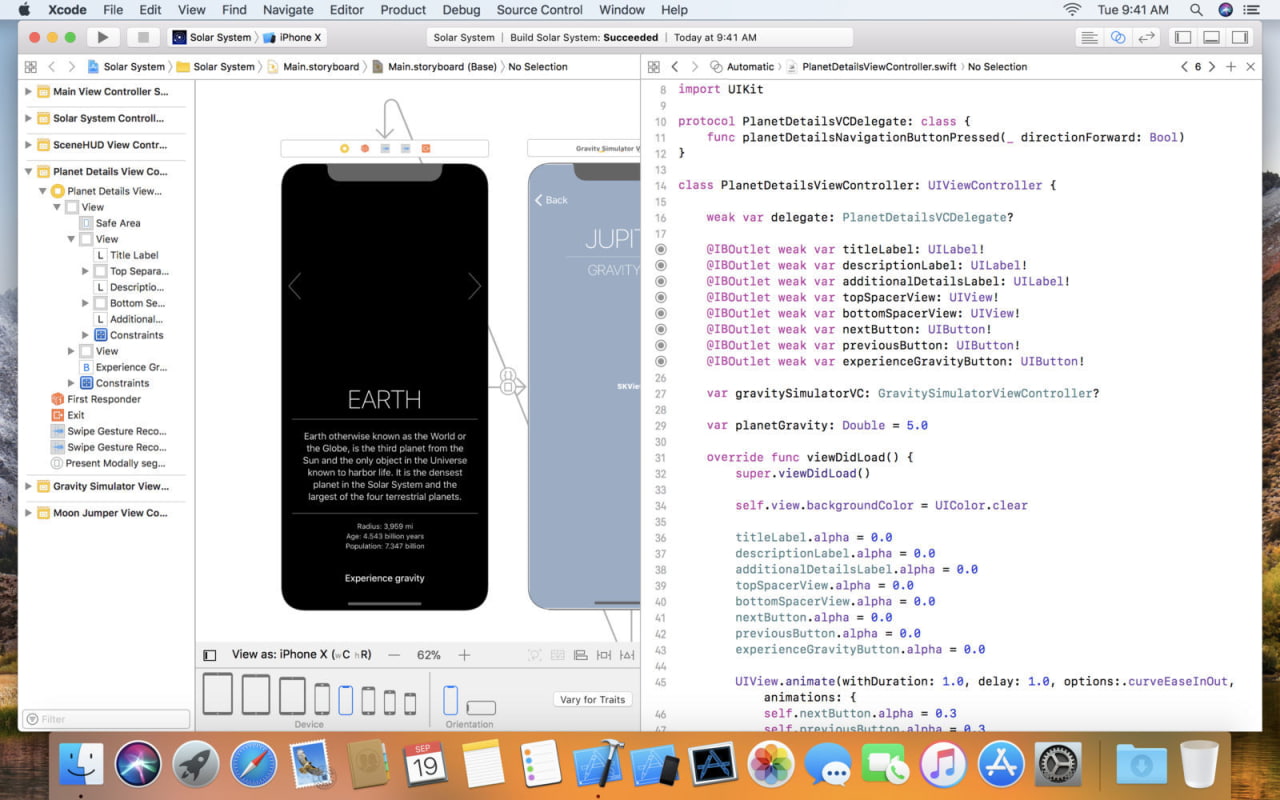Toggle the Navigator panel visibility

1183,37
